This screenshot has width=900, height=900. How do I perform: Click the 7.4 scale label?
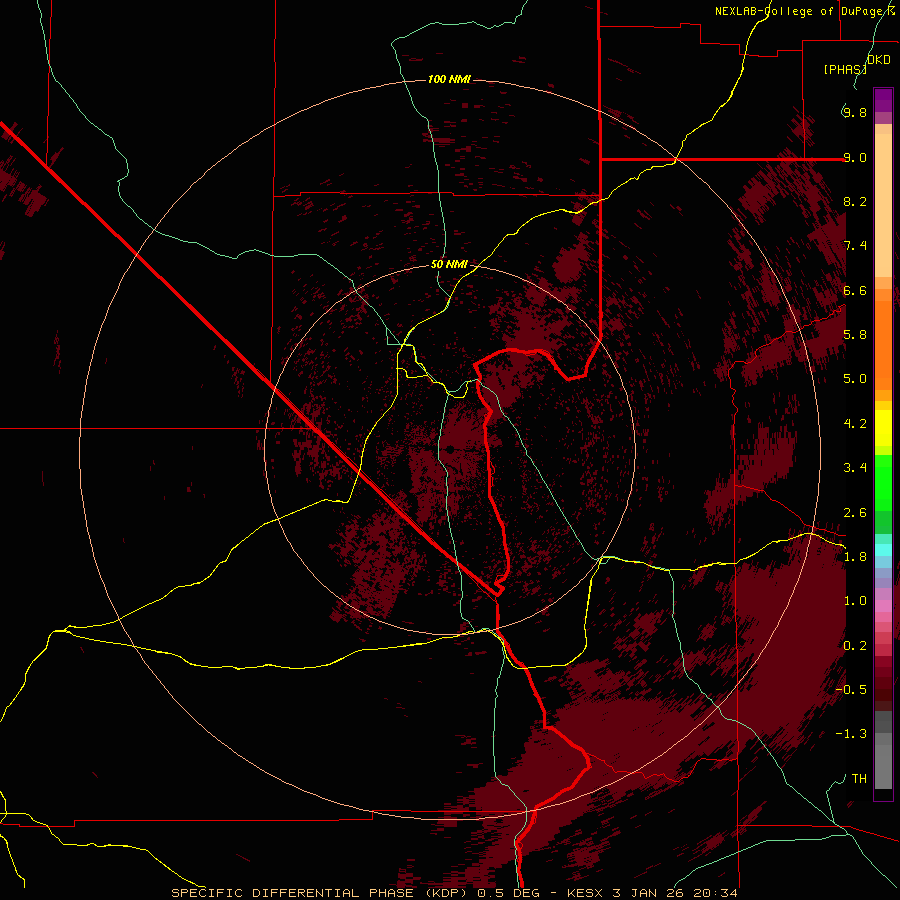point(854,246)
